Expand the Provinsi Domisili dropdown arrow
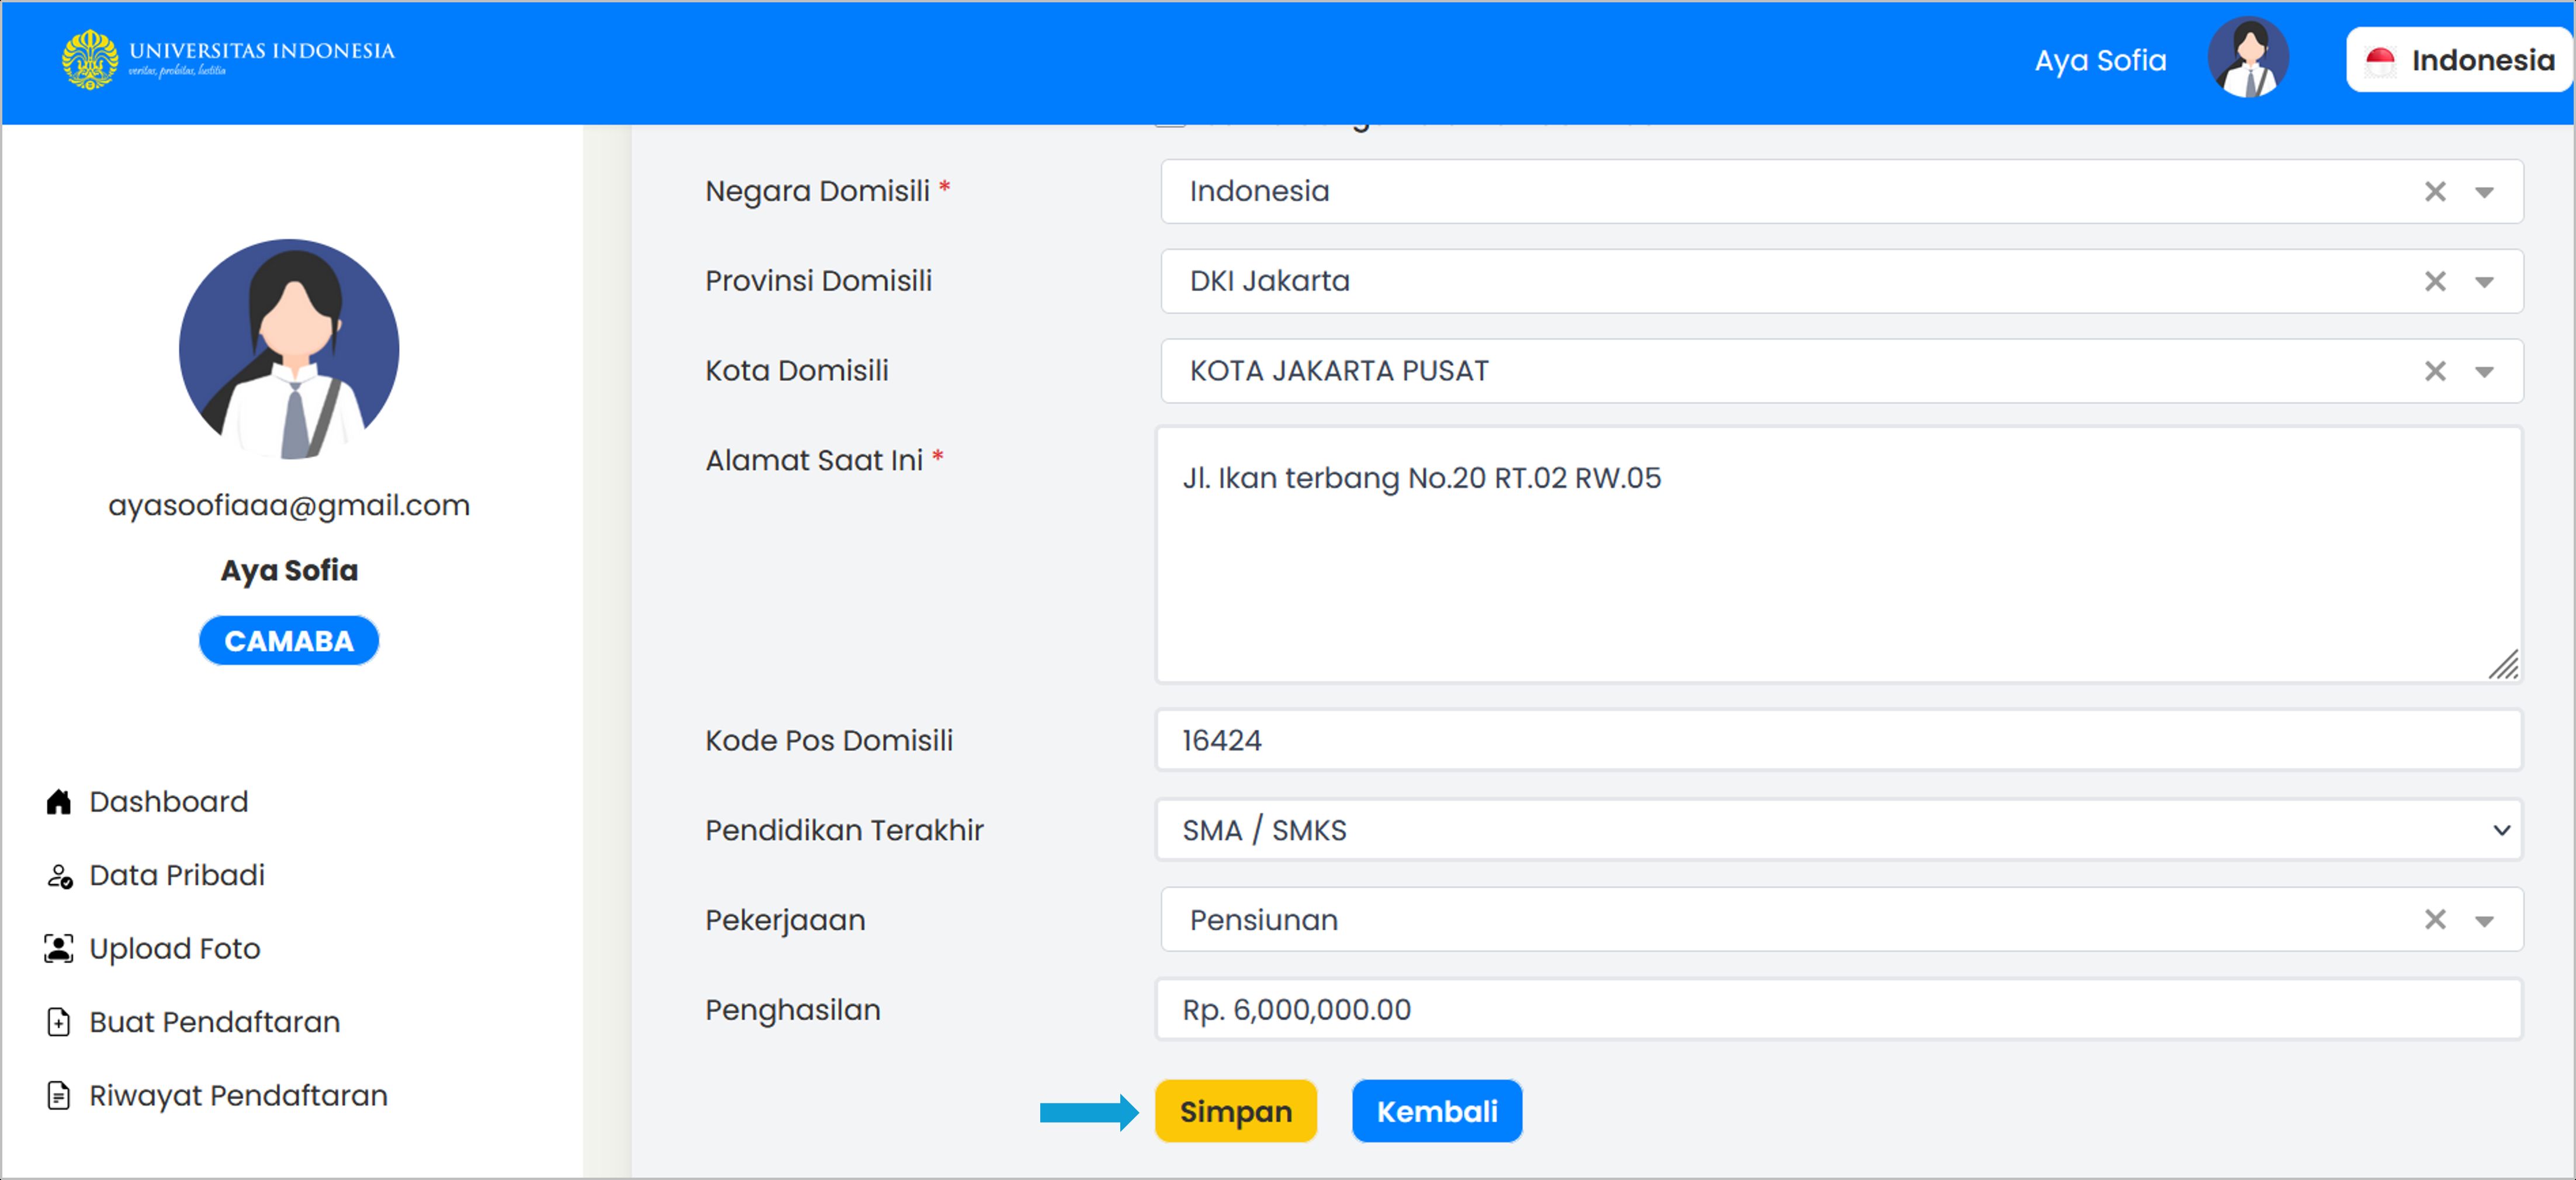 2484,282
